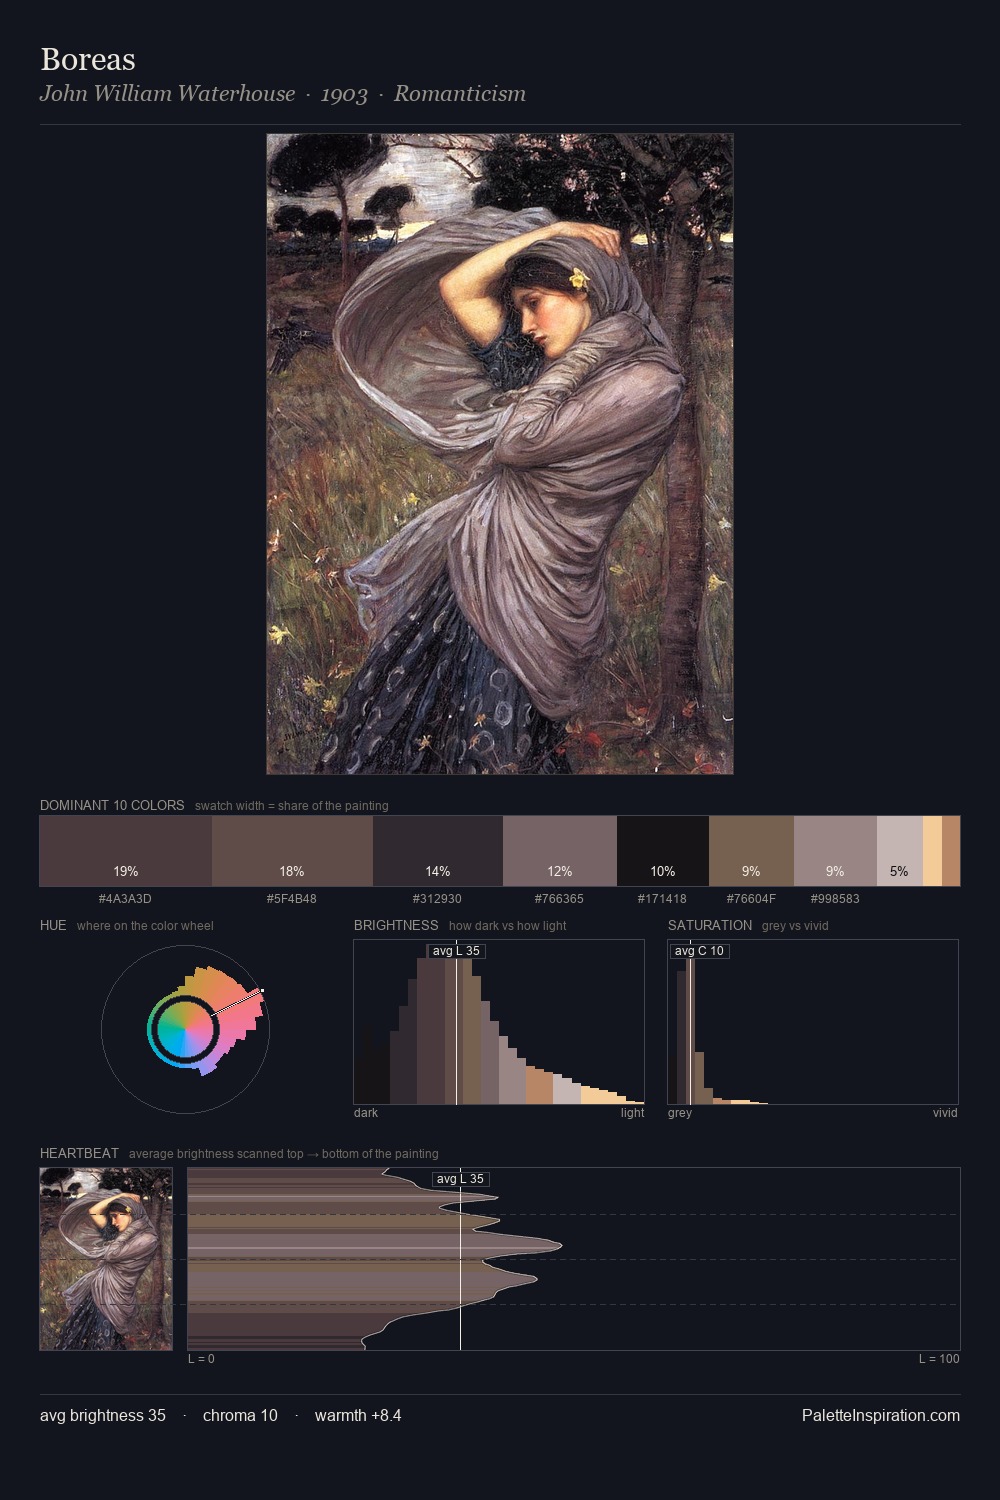This screenshot has height=1500, width=1000.
Task: Click the "light" axis label
Action: [633, 1113]
